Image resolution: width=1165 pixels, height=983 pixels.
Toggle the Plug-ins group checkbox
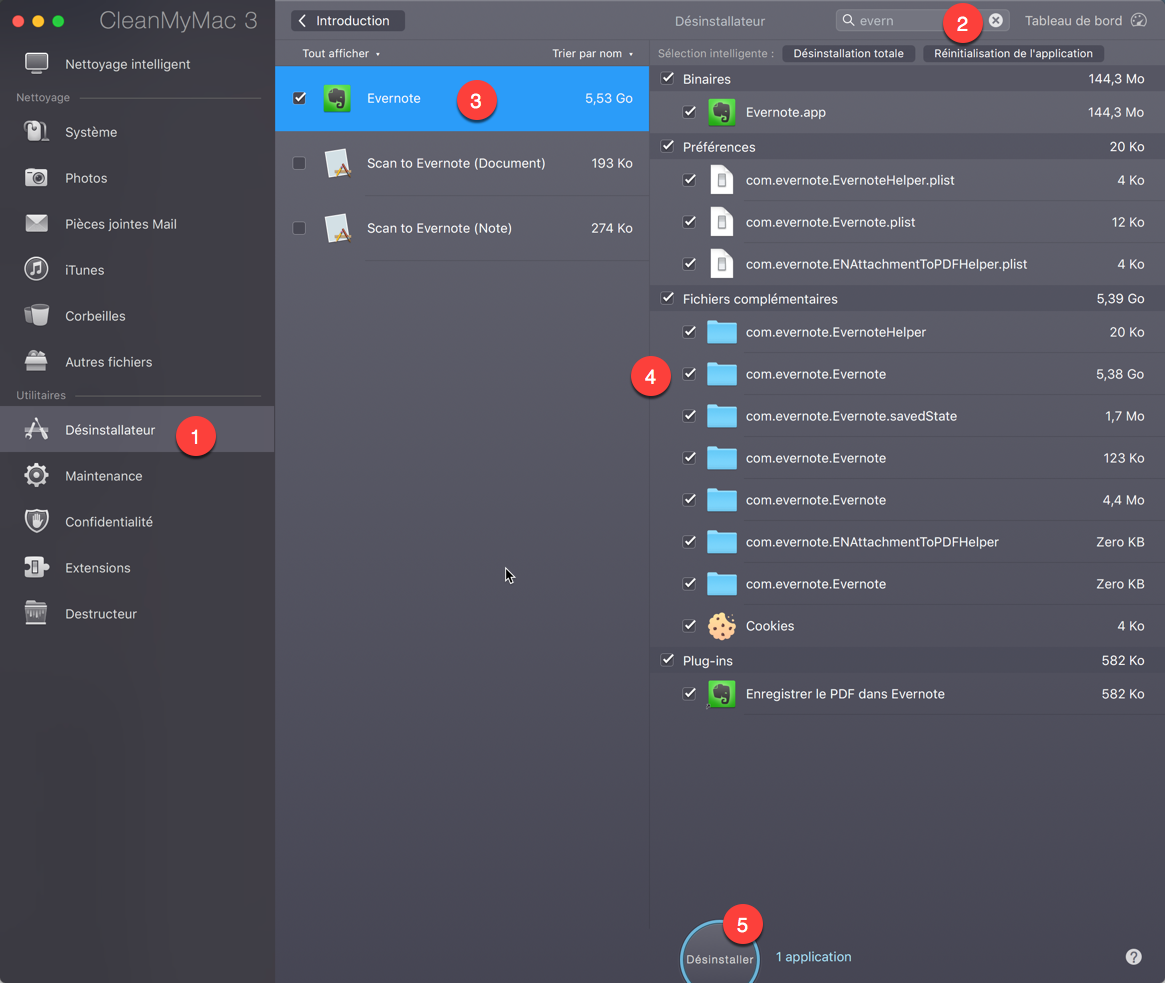point(668,660)
